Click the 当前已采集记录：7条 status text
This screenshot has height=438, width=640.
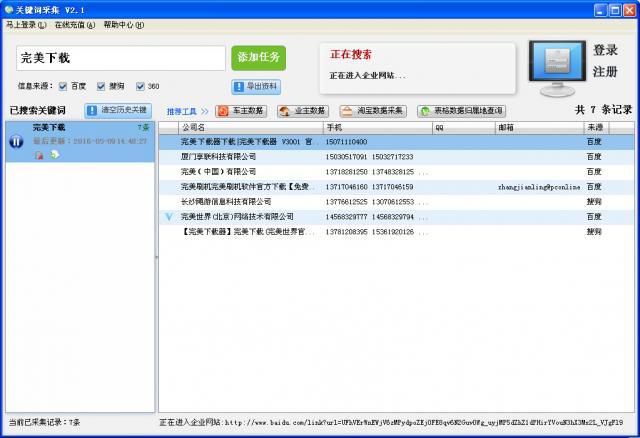coord(44,422)
